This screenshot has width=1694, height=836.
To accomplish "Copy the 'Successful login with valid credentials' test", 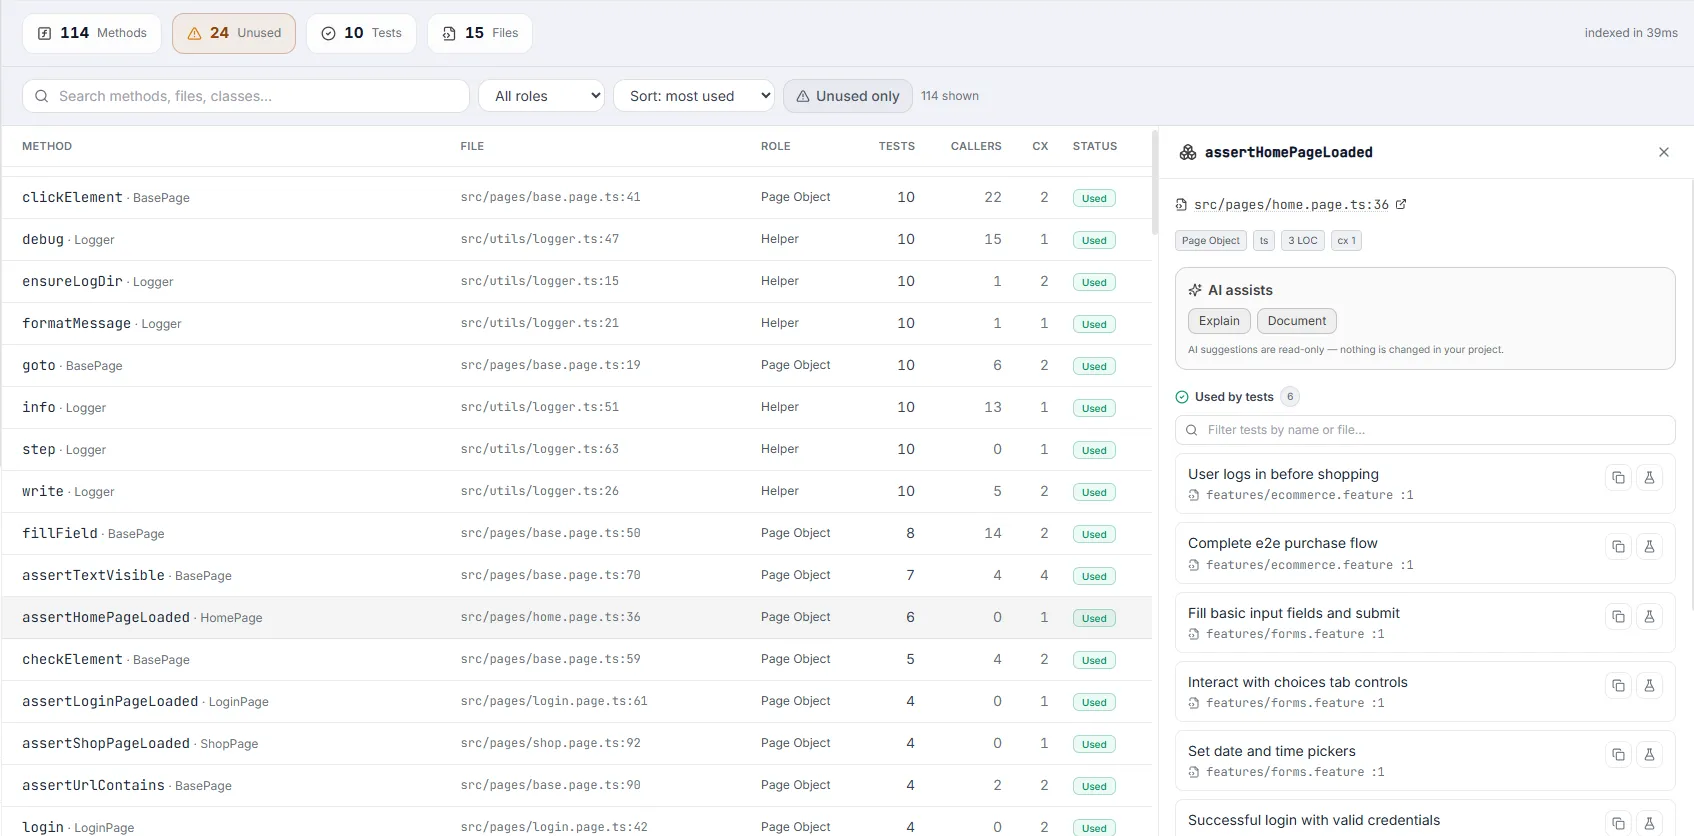I will click(1618, 824).
